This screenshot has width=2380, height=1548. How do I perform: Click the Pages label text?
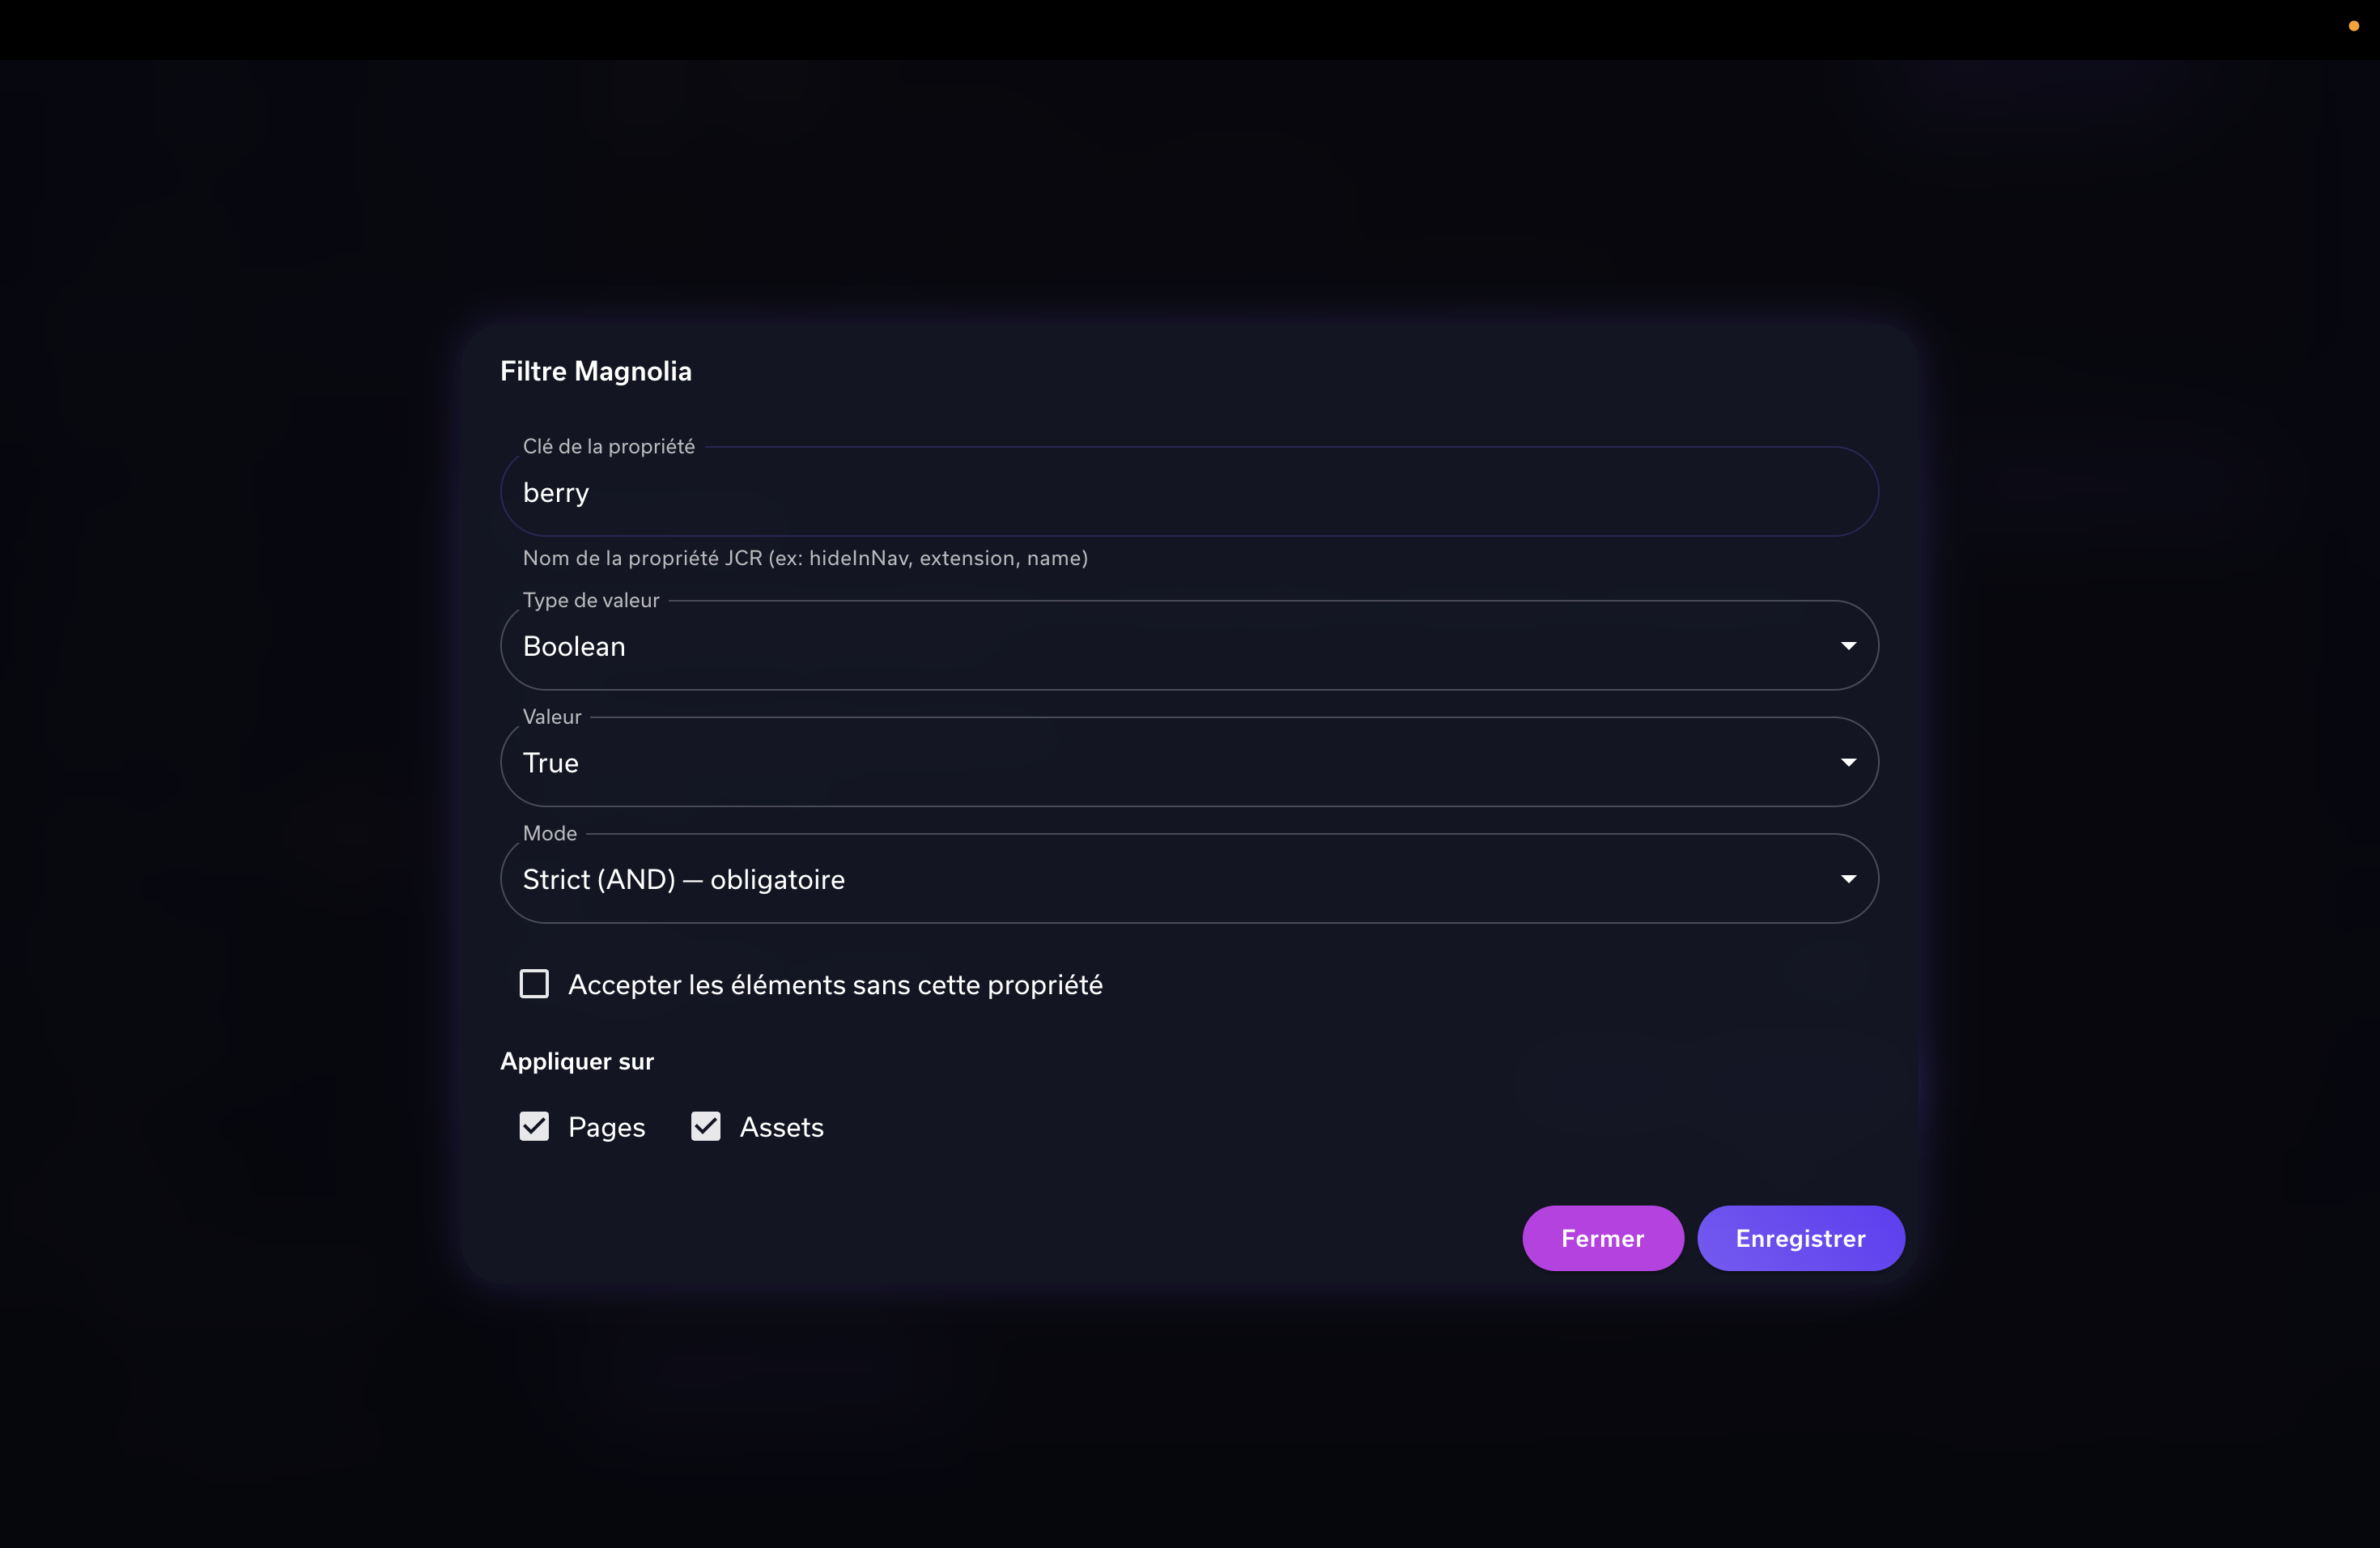[606, 1127]
